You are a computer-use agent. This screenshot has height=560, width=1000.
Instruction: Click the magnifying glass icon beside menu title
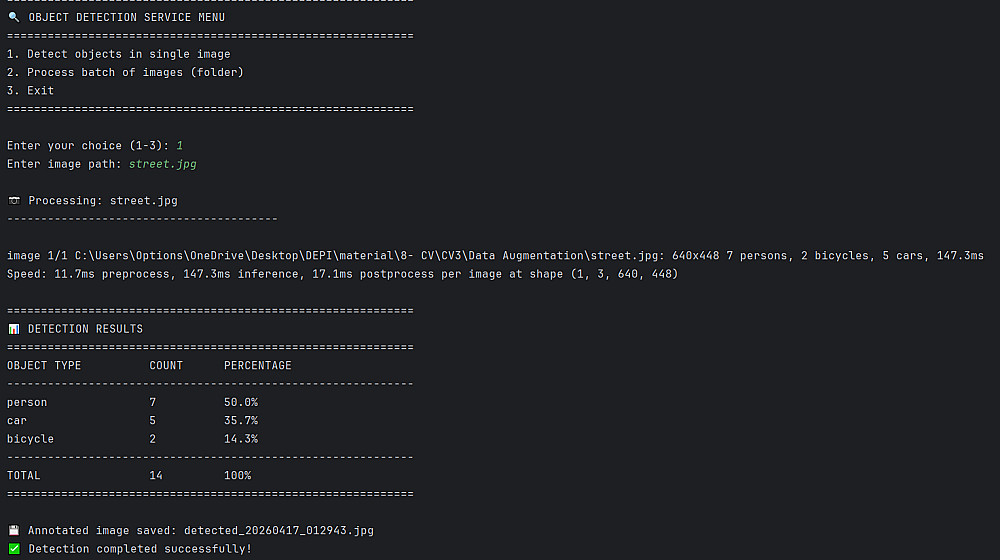13,17
